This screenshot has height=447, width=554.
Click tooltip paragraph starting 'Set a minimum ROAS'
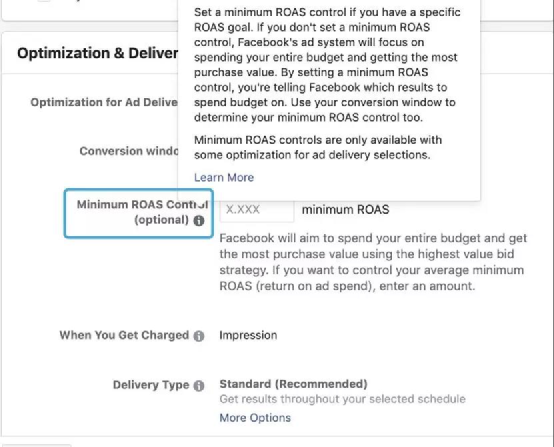tap(327, 65)
